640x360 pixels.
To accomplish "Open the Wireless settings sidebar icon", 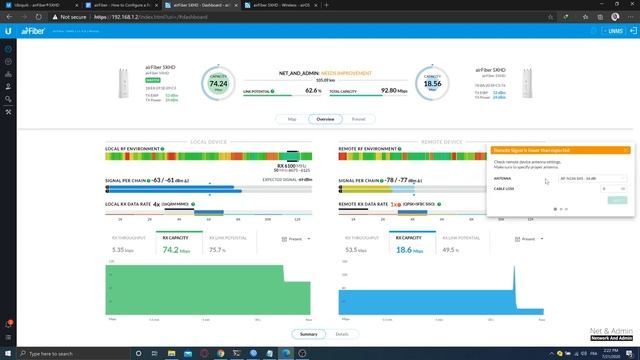I will point(8,62).
